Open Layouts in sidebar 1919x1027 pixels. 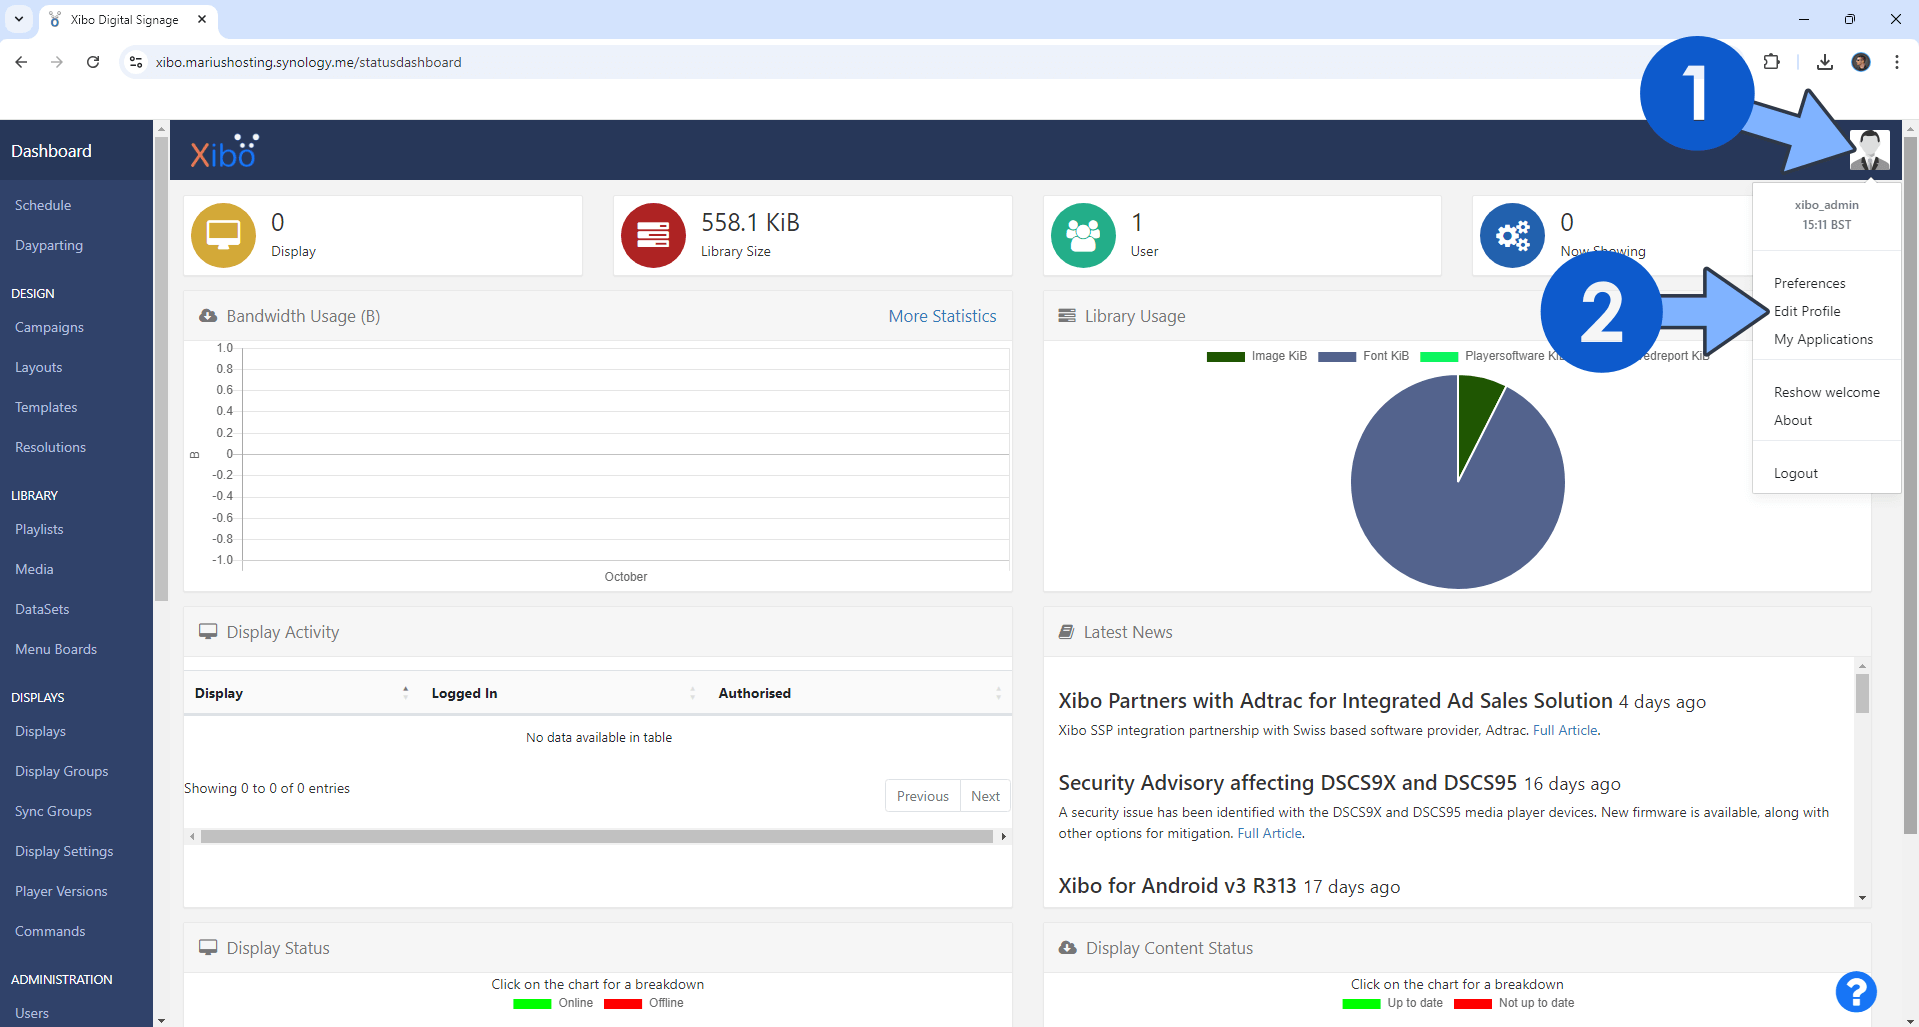tap(38, 367)
